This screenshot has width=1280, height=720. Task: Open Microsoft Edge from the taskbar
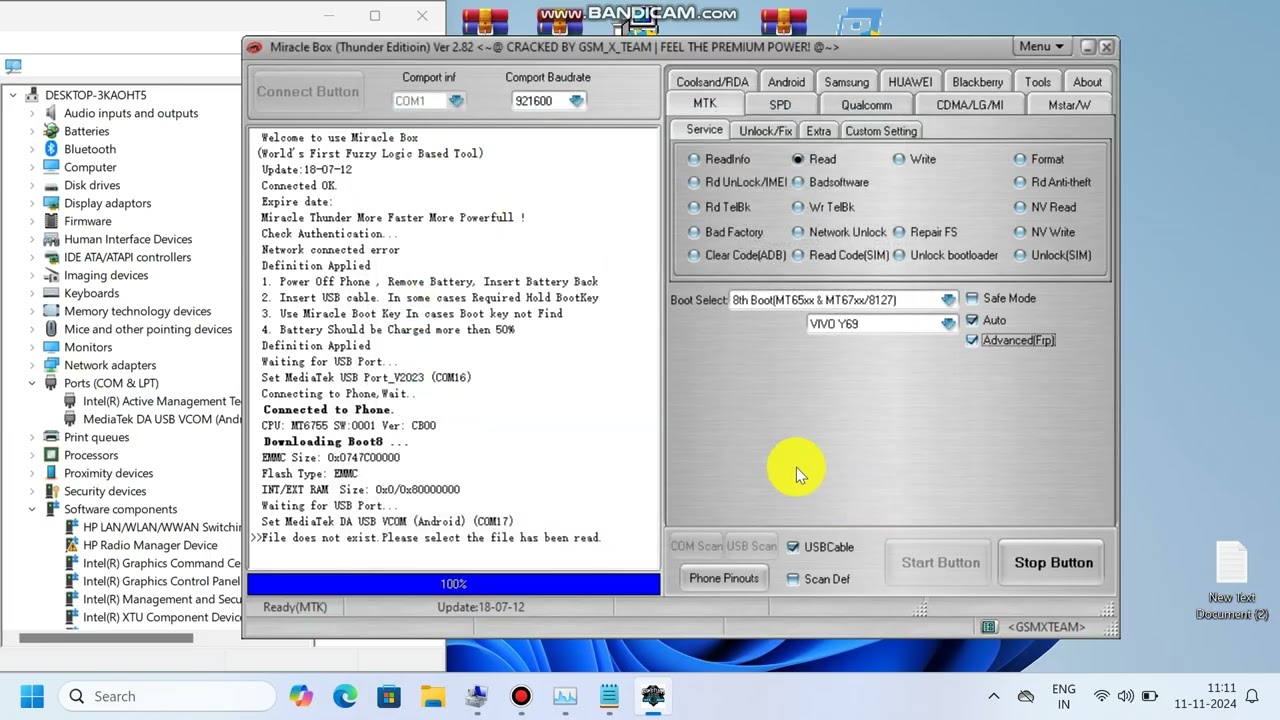pyautogui.click(x=345, y=696)
